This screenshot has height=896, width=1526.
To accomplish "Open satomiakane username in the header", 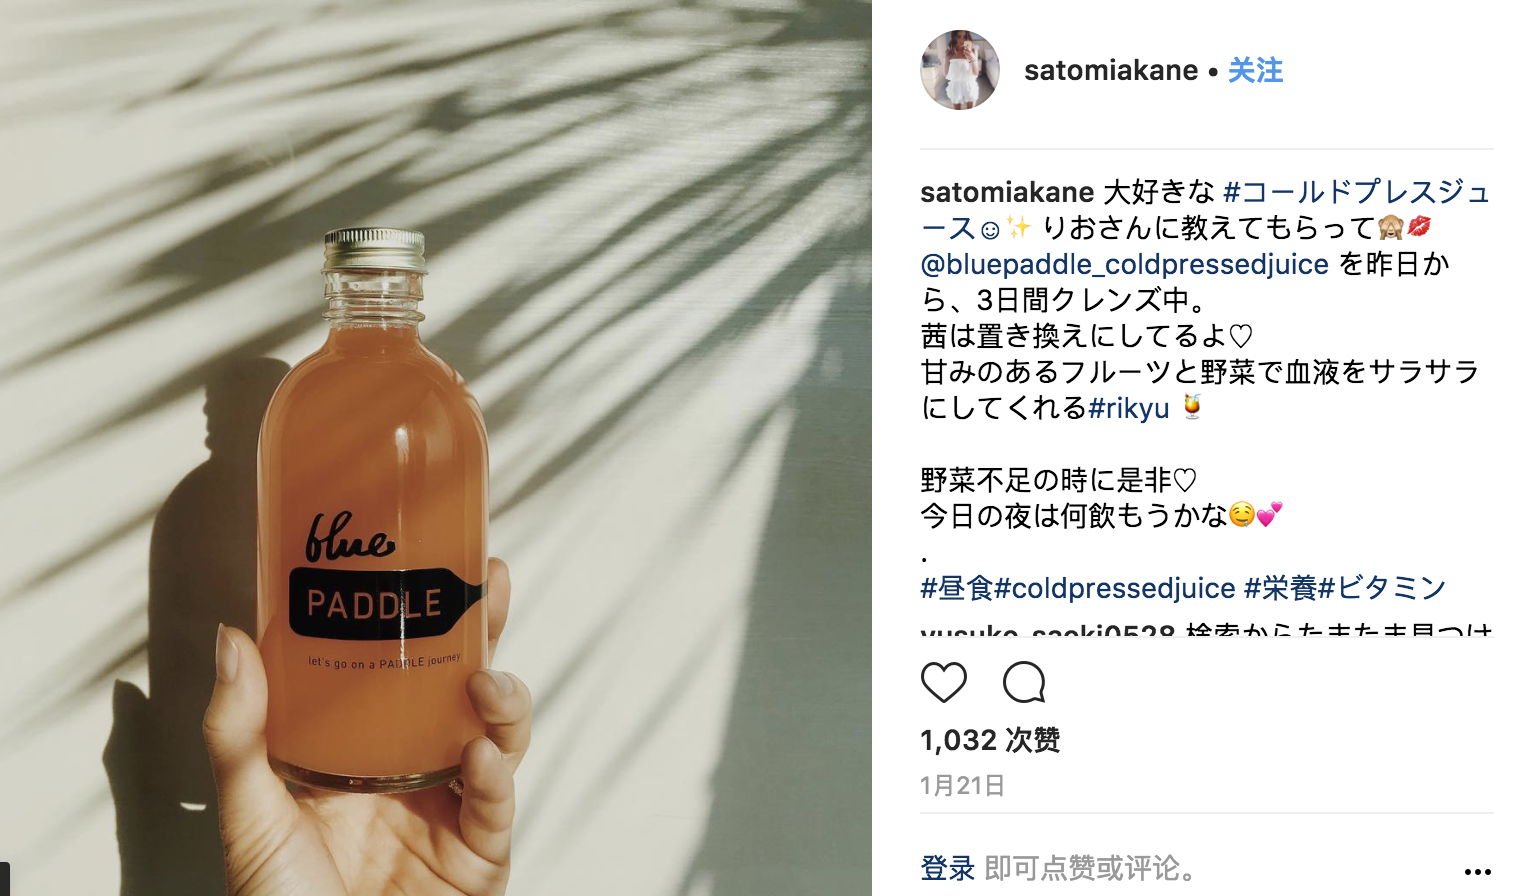I will tap(1111, 70).
